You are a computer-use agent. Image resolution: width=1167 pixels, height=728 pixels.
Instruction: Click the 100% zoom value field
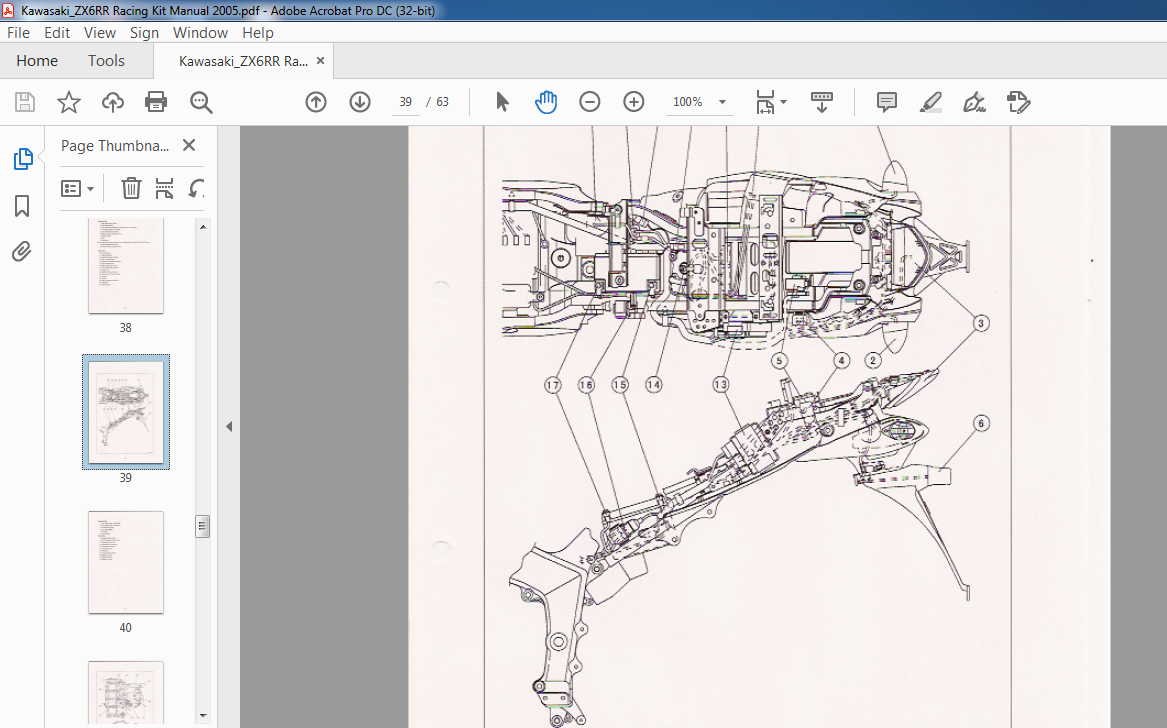pos(688,102)
